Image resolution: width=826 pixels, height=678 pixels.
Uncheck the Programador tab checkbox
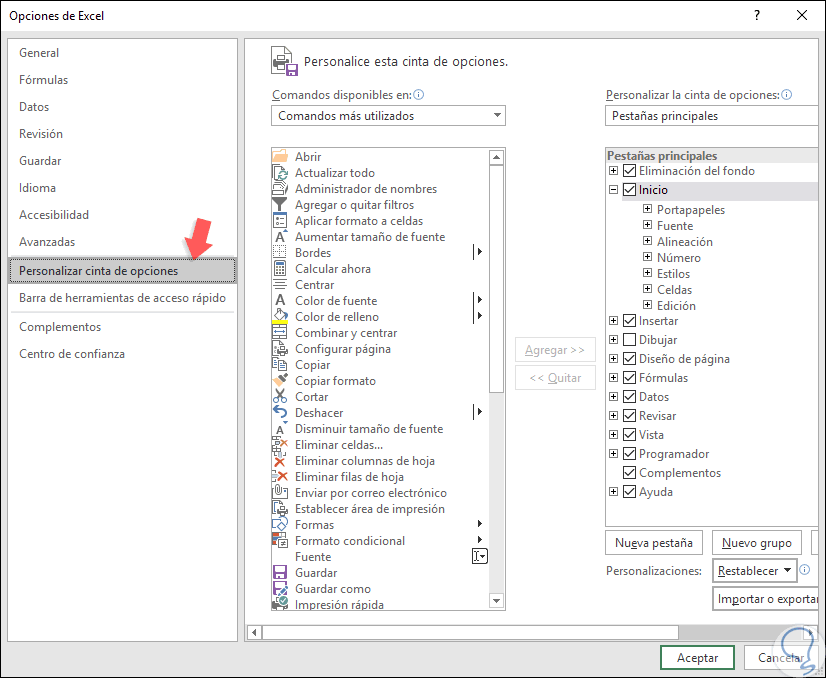click(x=629, y=453)
